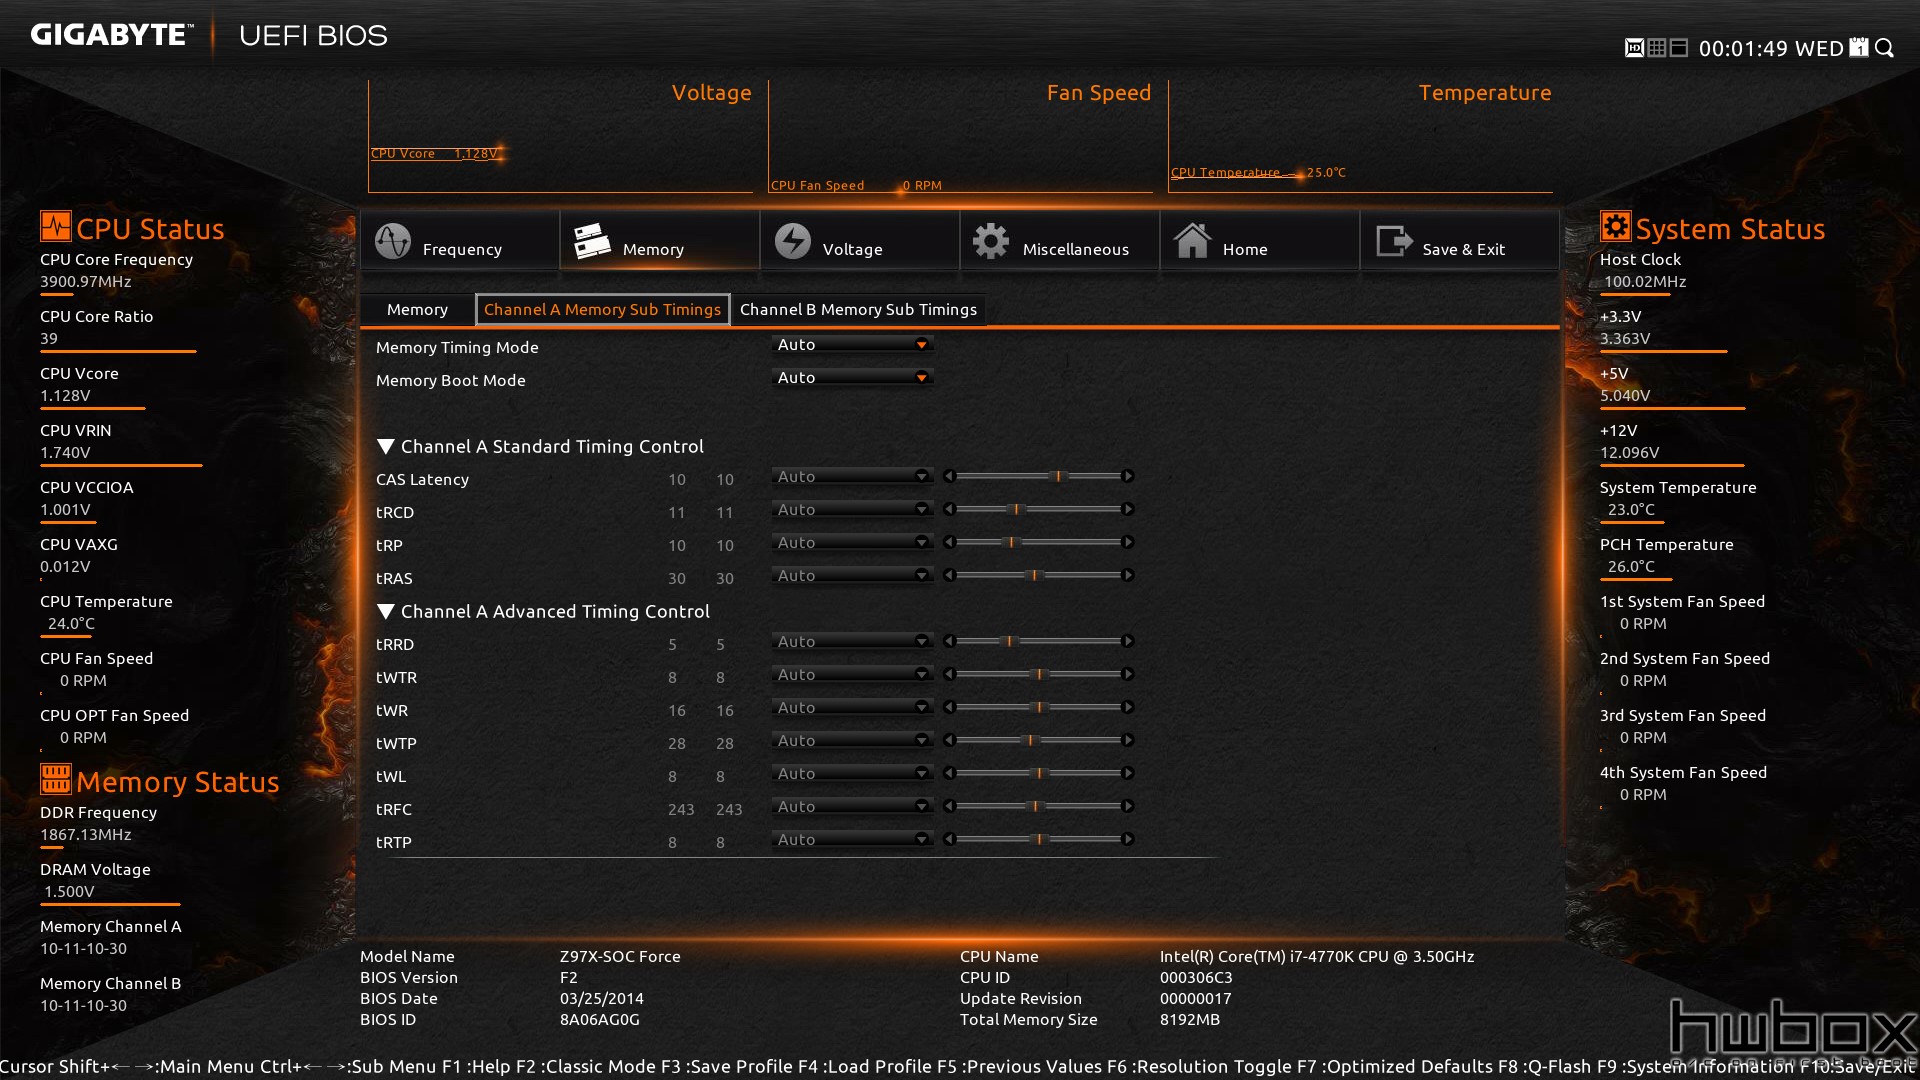Open Voltage section via lightning icon
Screen dimensions: 1920x1080
pos(793,241)
